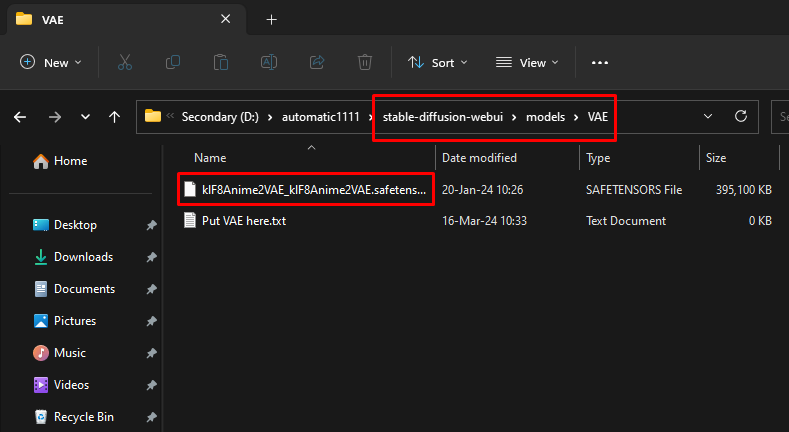Viewport: 789px width, 432px height.
Task: Click the Share icon in toolbar
Action: click(317, 62)
